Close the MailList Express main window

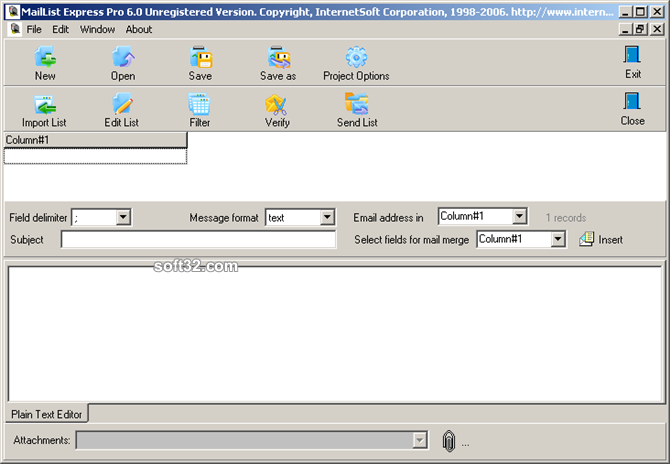(657, 12)
